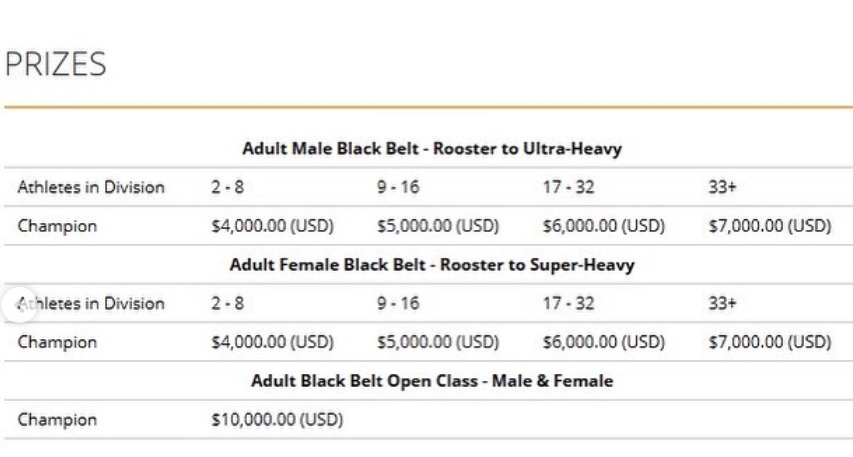Click the 2 - 8 cell in the Female table
The height and width of the screenshot is (457, 853).
227,303
